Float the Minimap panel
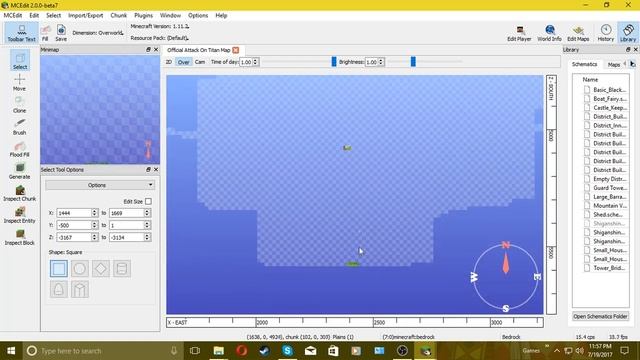 pyautogui.click(x=148, y=49)
